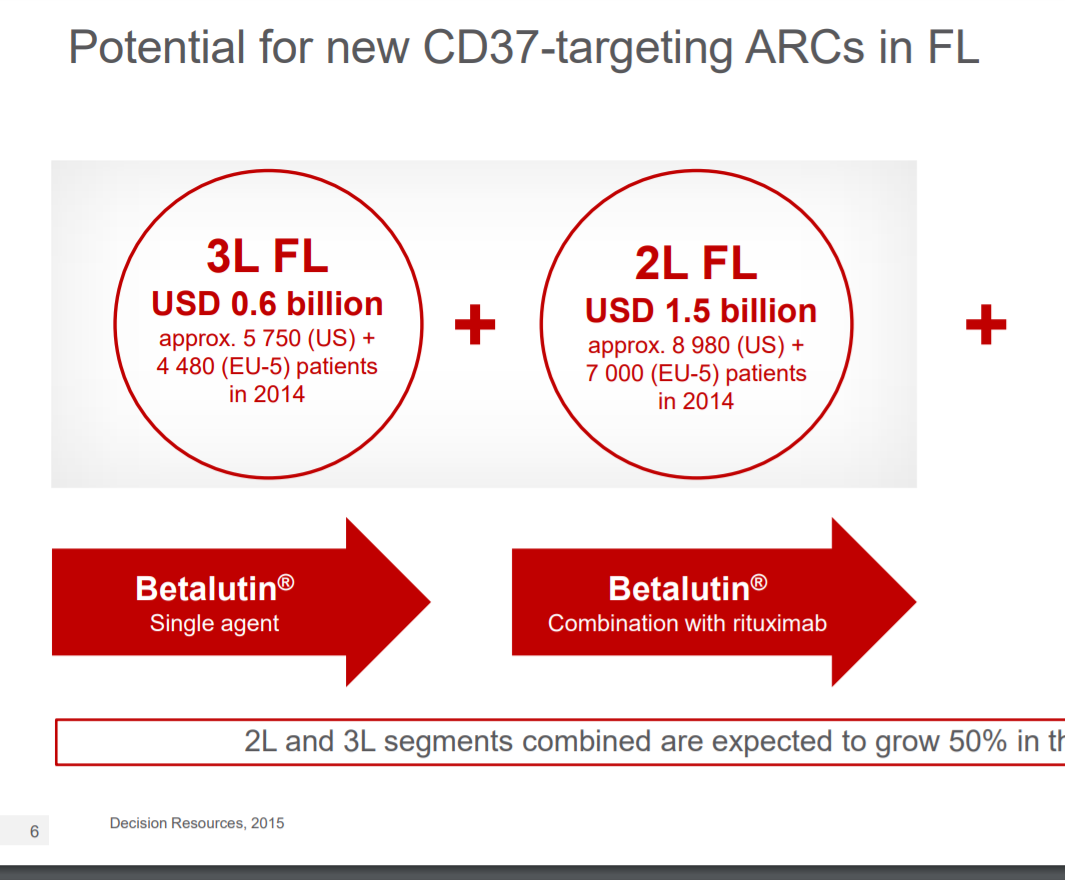Select the "Betalutin Single agent" arrow

[x=241, y=602]
